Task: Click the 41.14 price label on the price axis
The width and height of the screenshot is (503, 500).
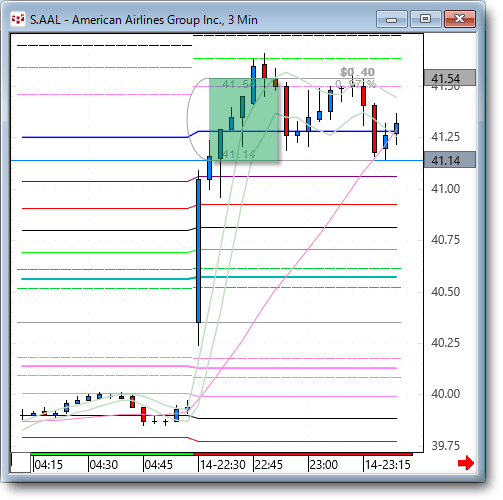Action: point(449,160)
